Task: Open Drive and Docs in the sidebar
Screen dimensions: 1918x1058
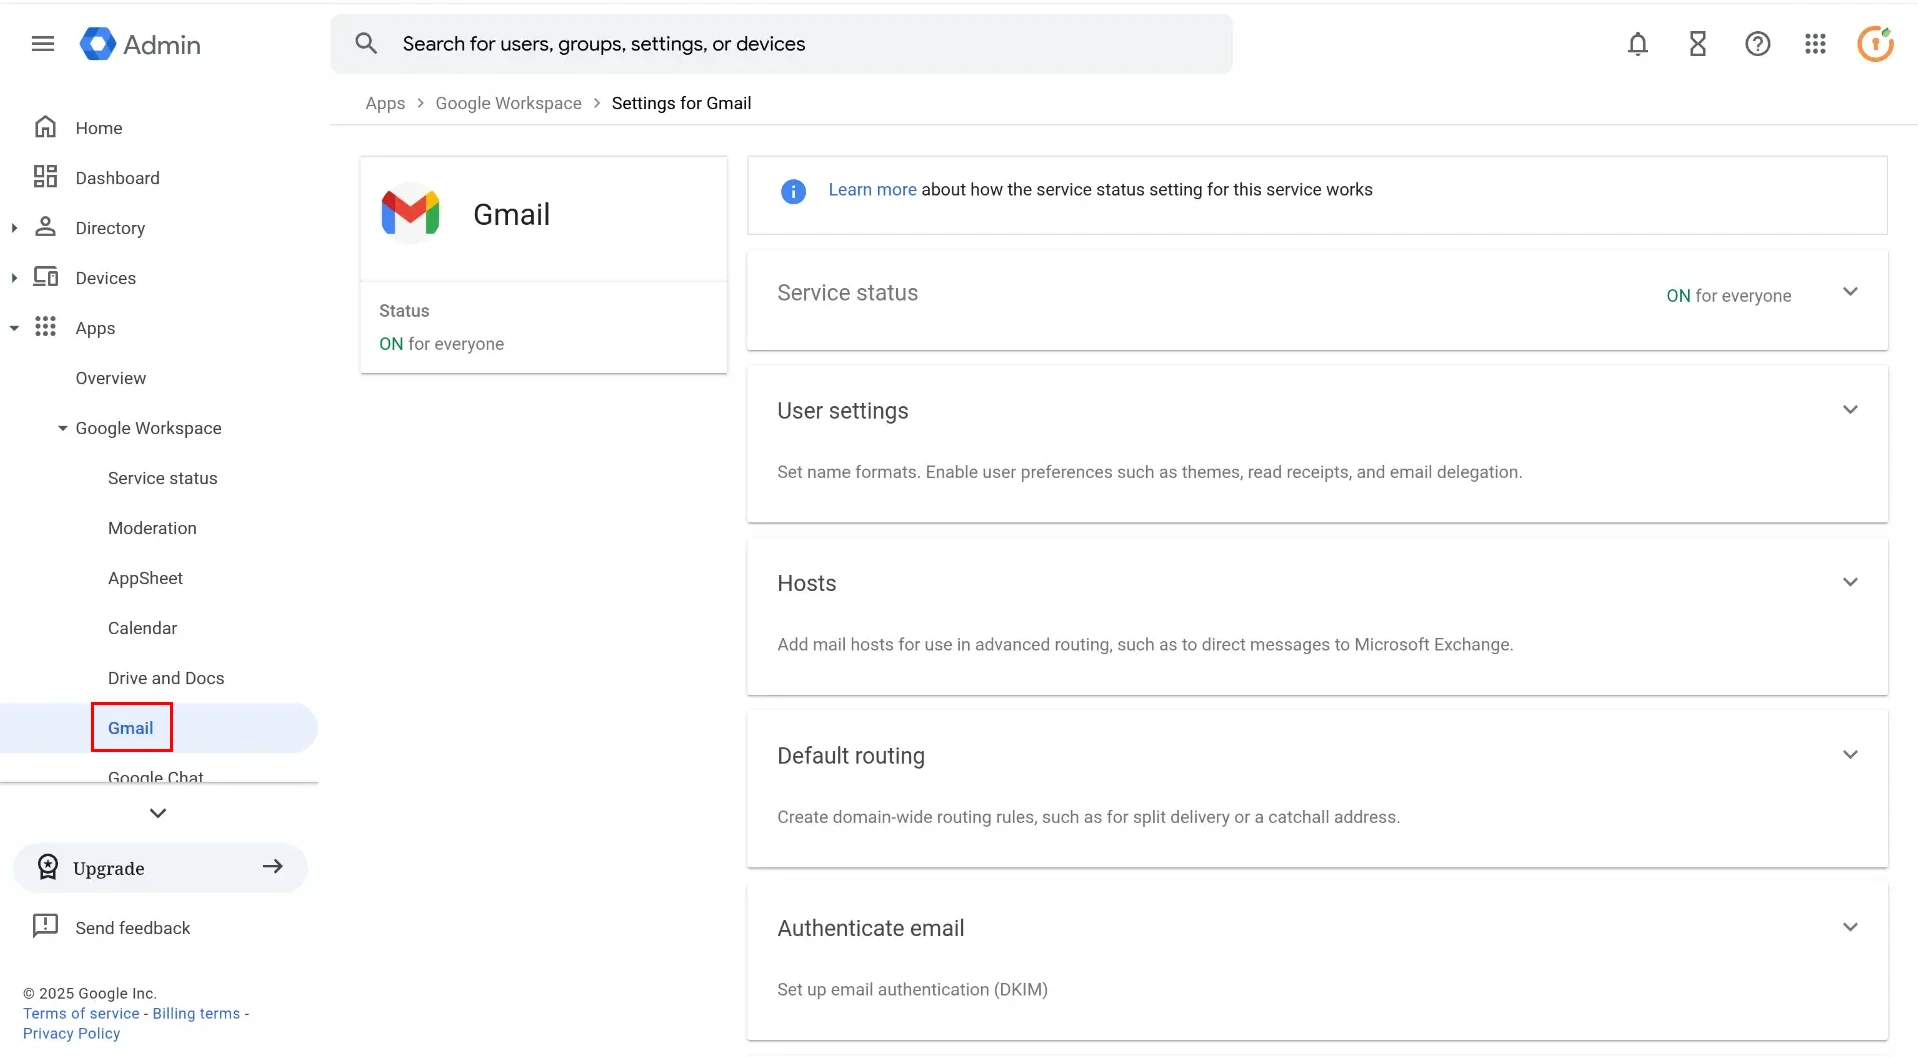Action: (166, 678)
